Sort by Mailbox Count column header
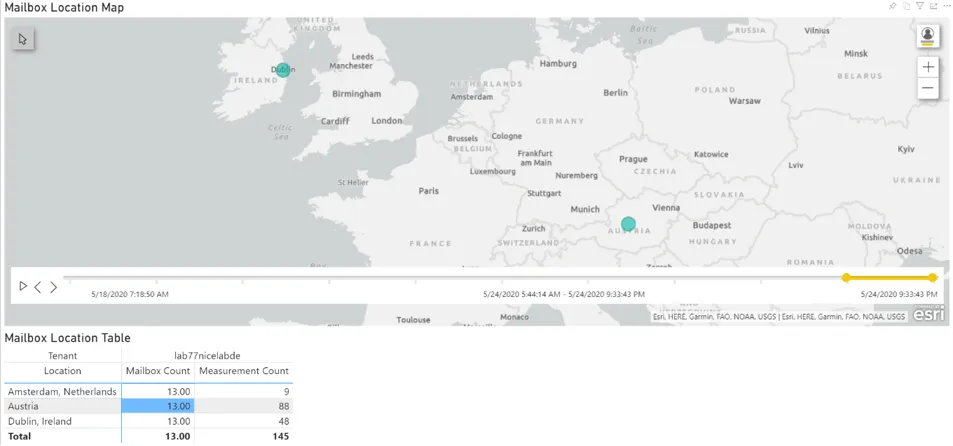 [157, 371]
